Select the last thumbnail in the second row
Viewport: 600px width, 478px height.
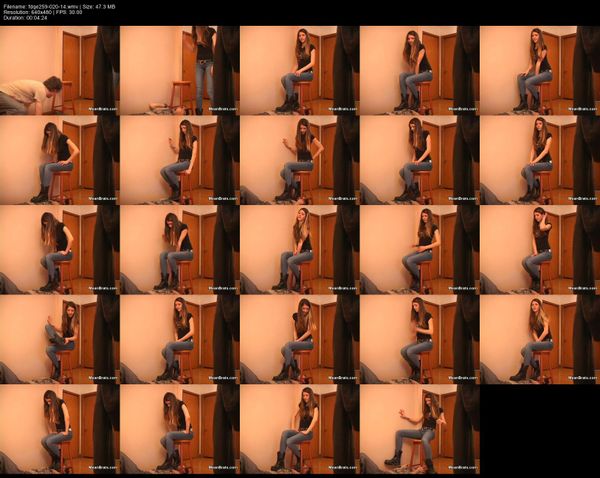(539, 160)
